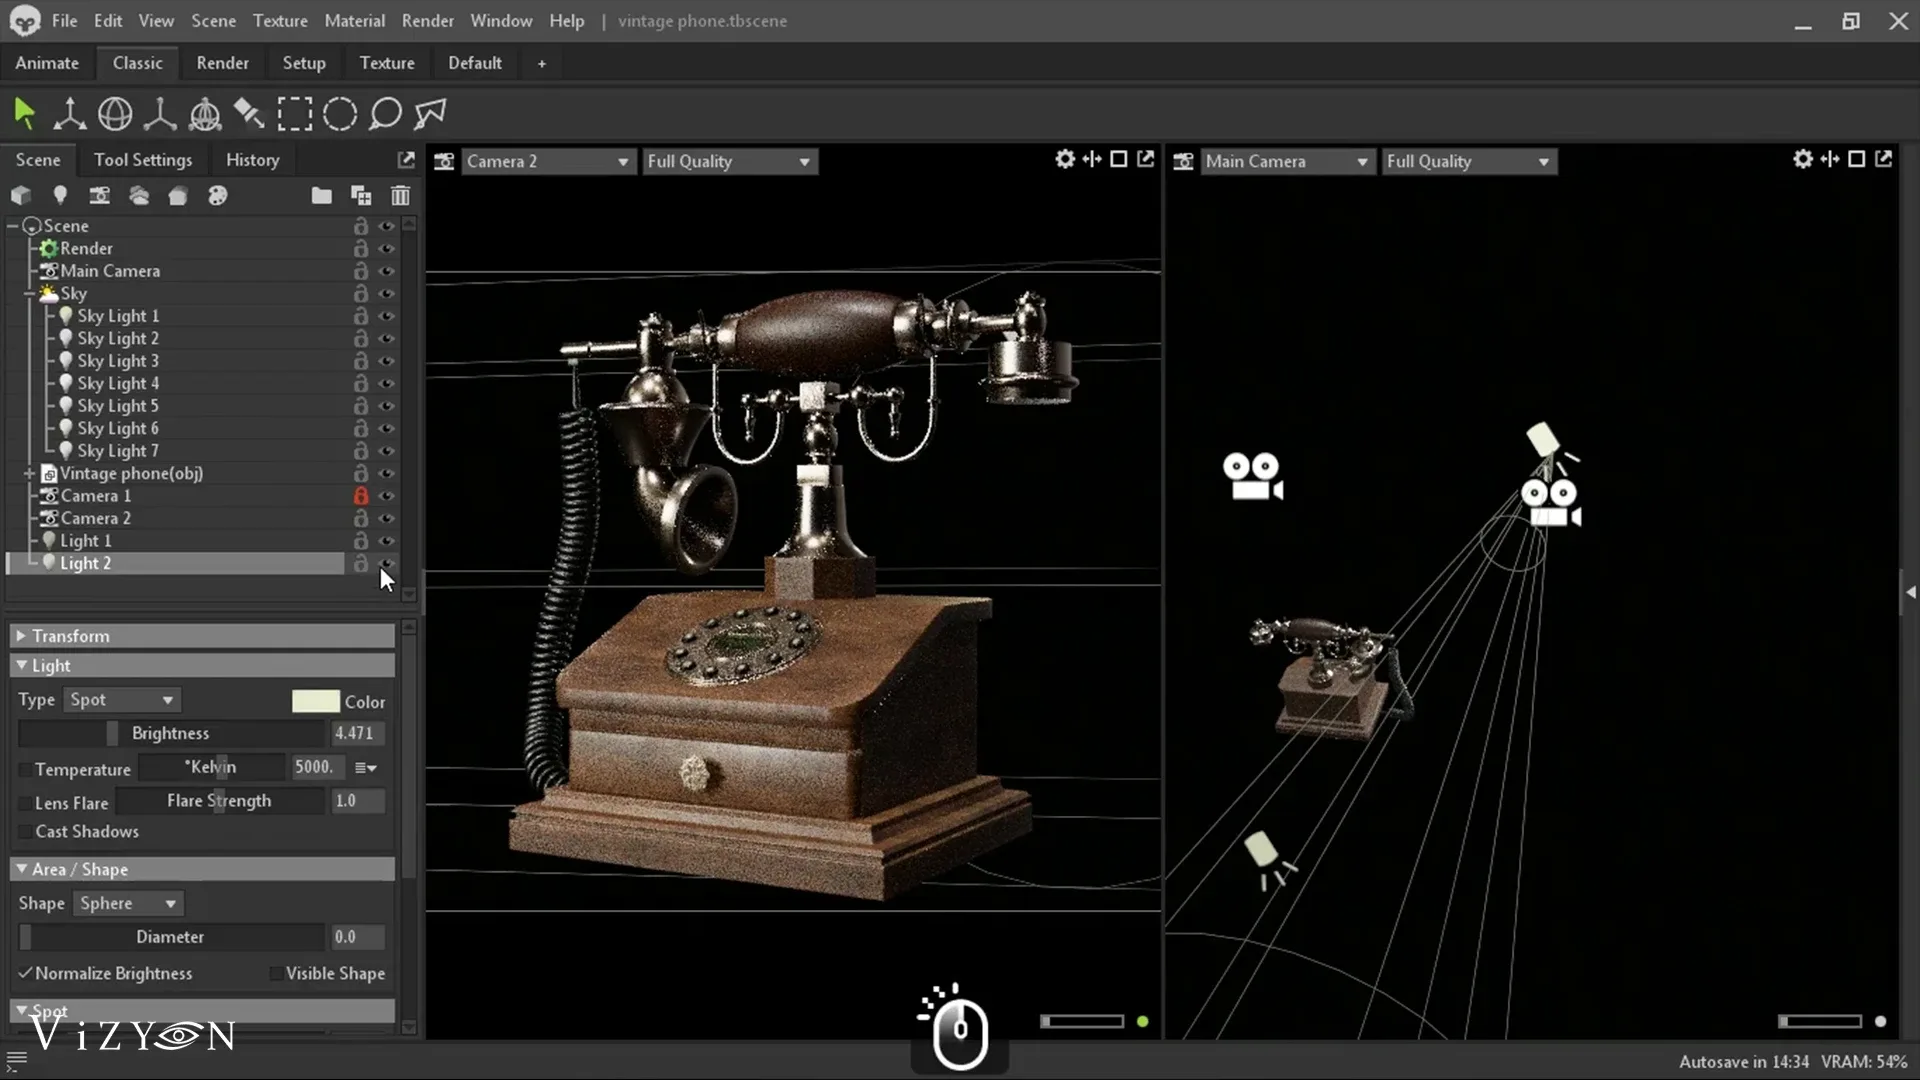Open the Main Camera dropdown in right viewport

click(1287, 161)
